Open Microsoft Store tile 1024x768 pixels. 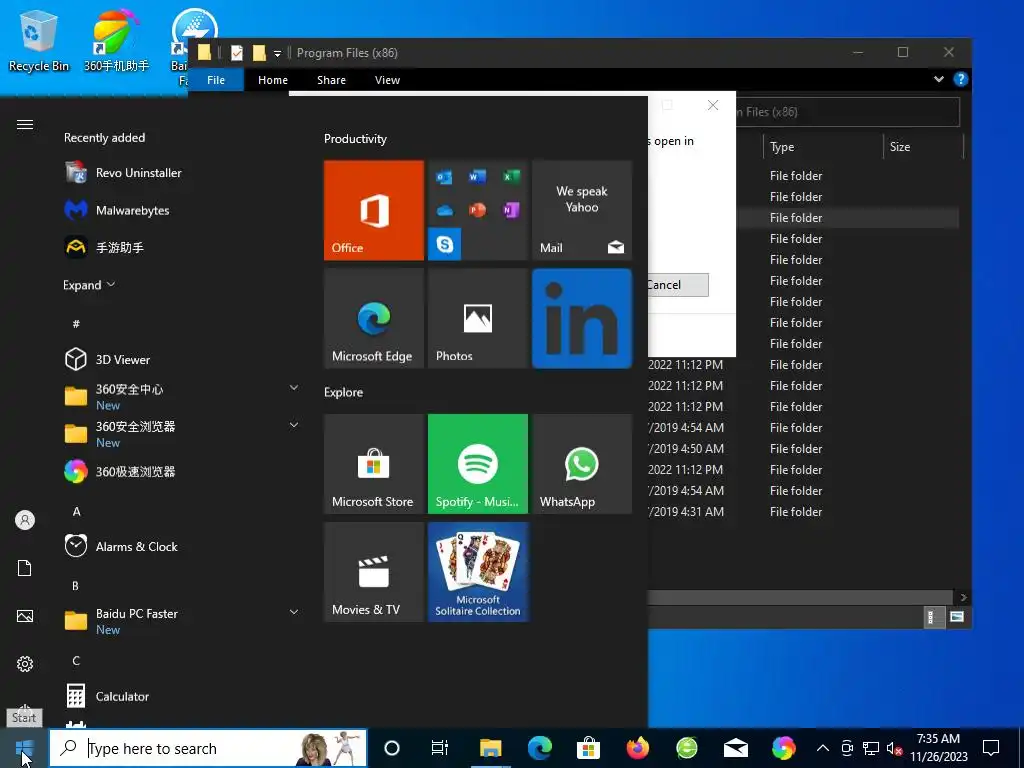pyautogui.click(x=374, y=464)
